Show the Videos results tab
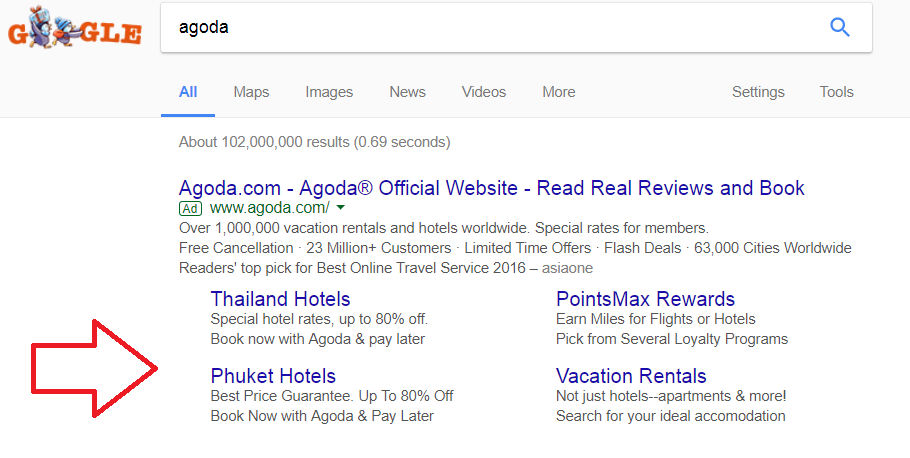Image resolution: width=910 pixels, height=458 pixels. click(x=484, y=92)
